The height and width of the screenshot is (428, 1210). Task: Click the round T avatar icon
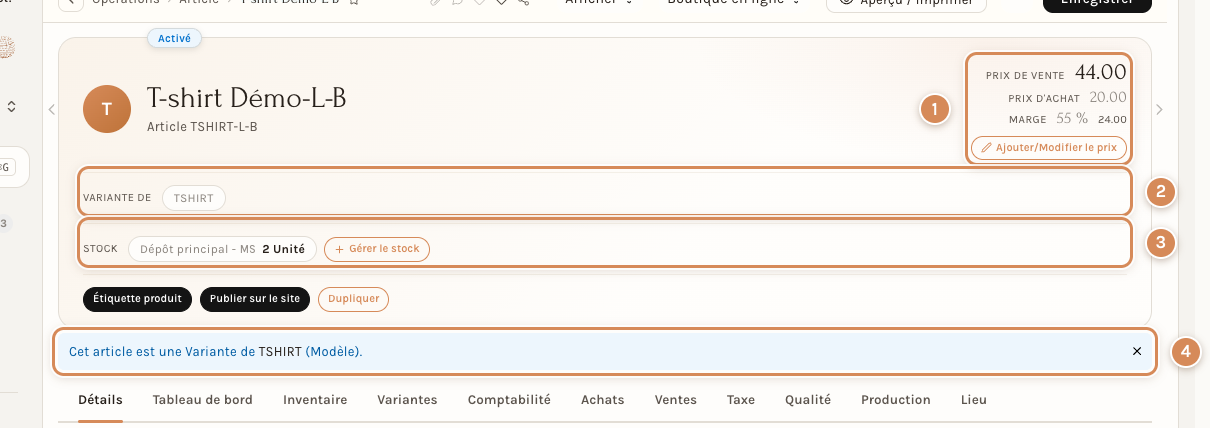point(107,109)
